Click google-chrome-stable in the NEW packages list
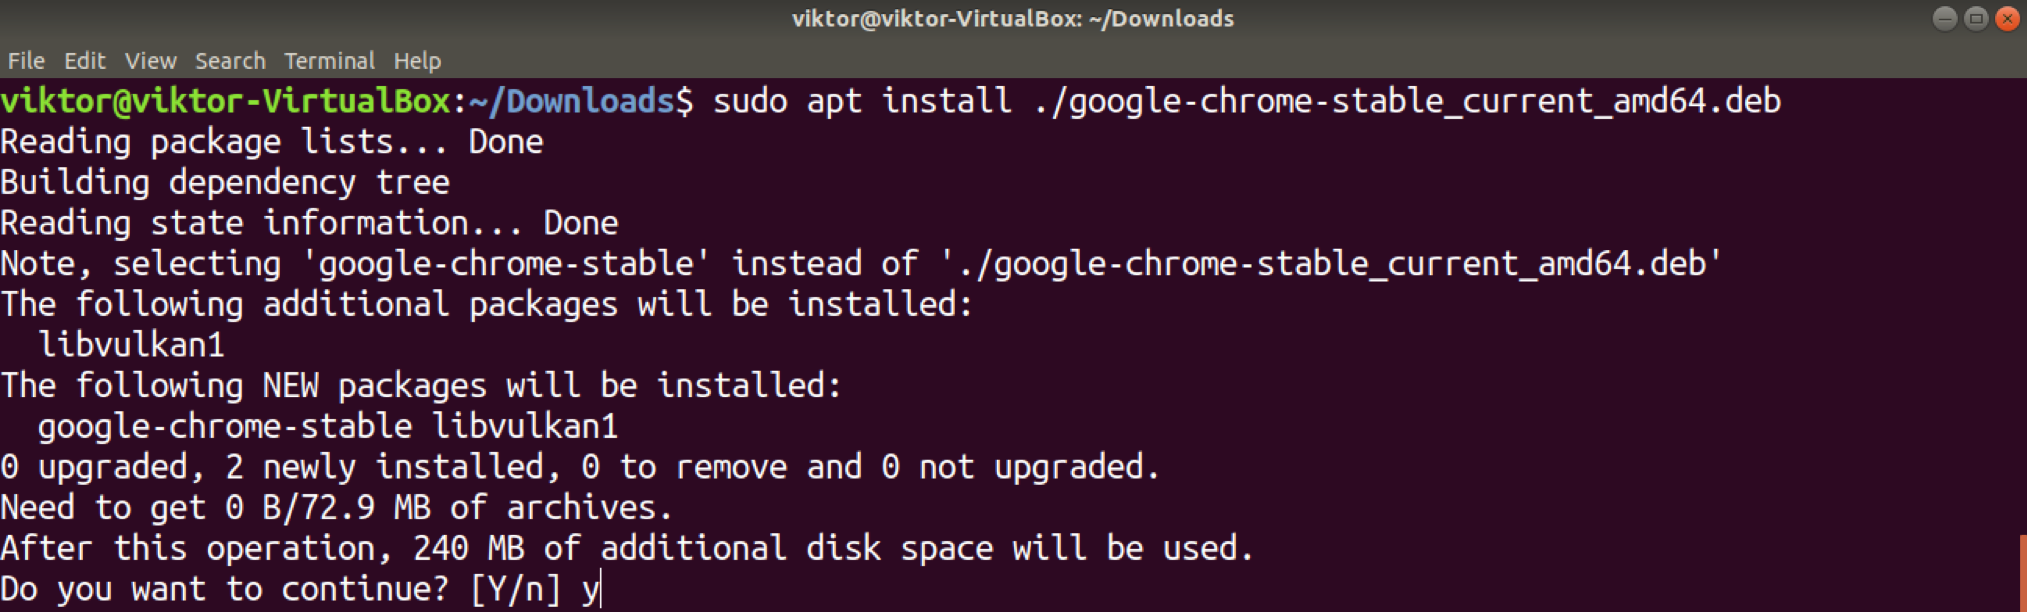Screen dimensions: 2027x612 coord(225,427)
